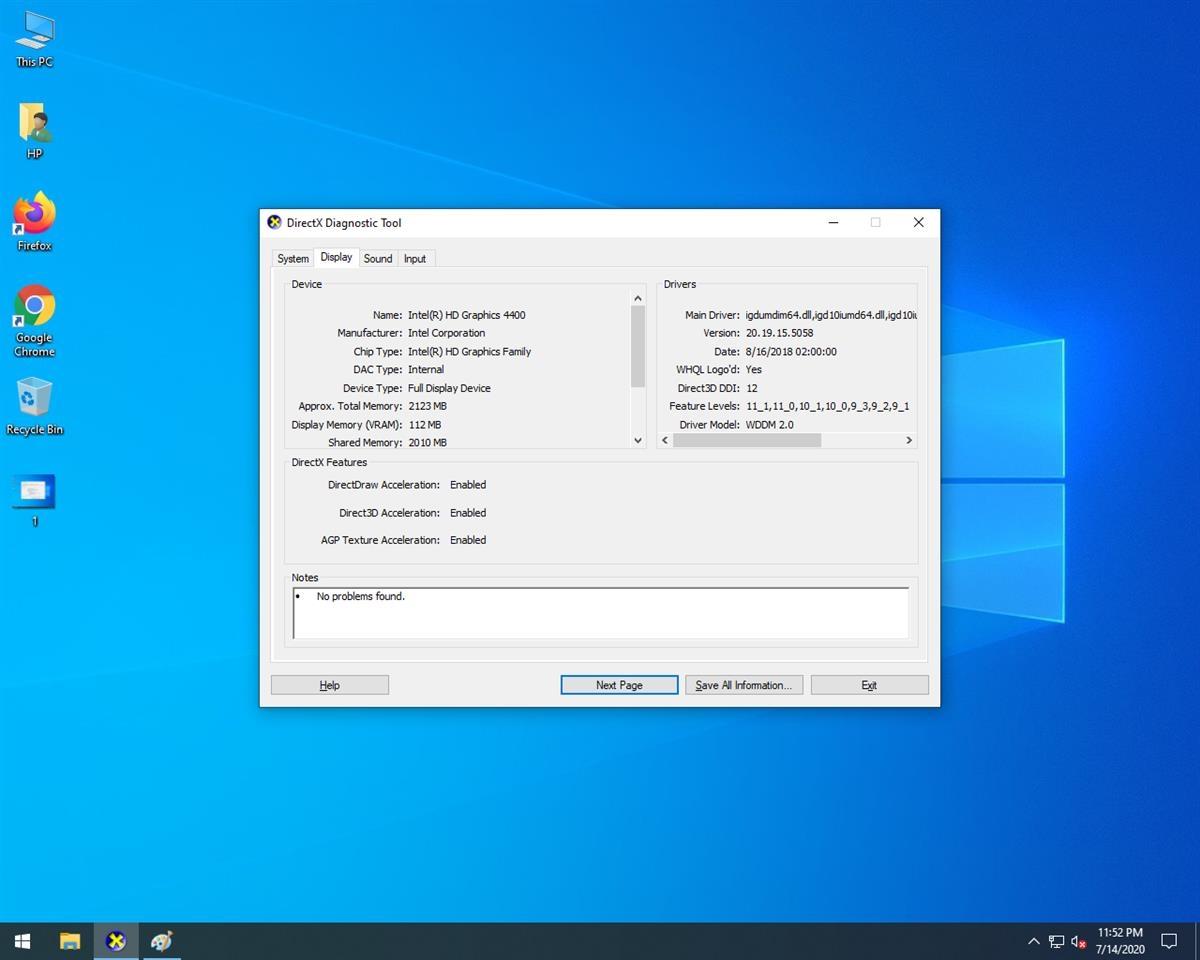Click the Exit button
1200x960 pixels.
(x=870, y=685)
